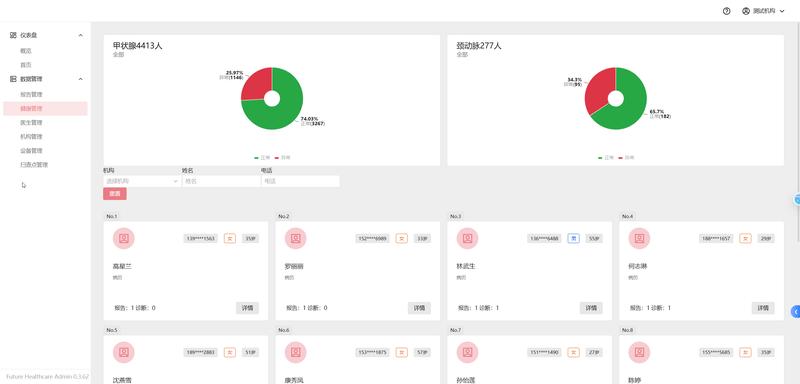
Task: Click female gender tag on card No.7
Action: pos(574,352)
